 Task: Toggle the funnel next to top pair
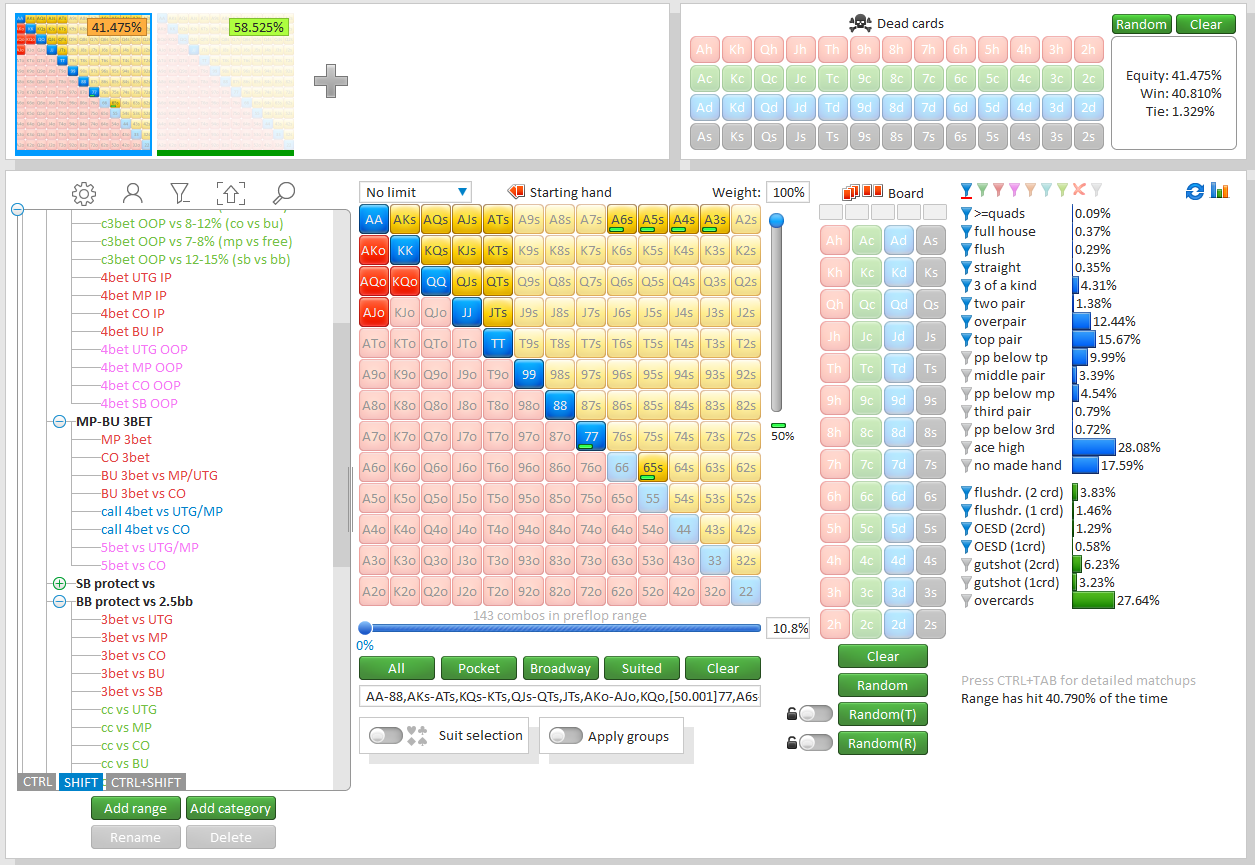click(966, 339)
